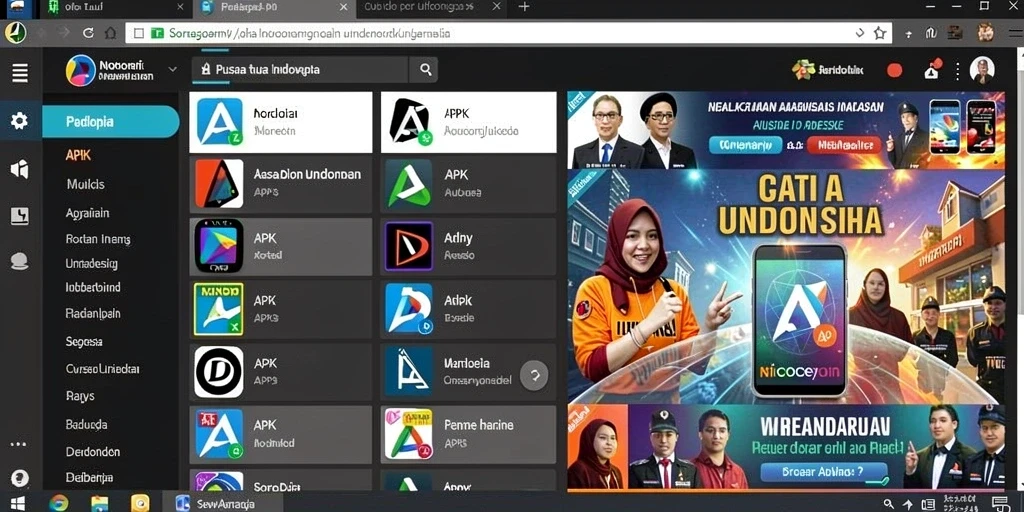The height and width of the screenshot is (512, 1024).
Task: Open the Aeridotuix link in header
Action: click(828, 70)
